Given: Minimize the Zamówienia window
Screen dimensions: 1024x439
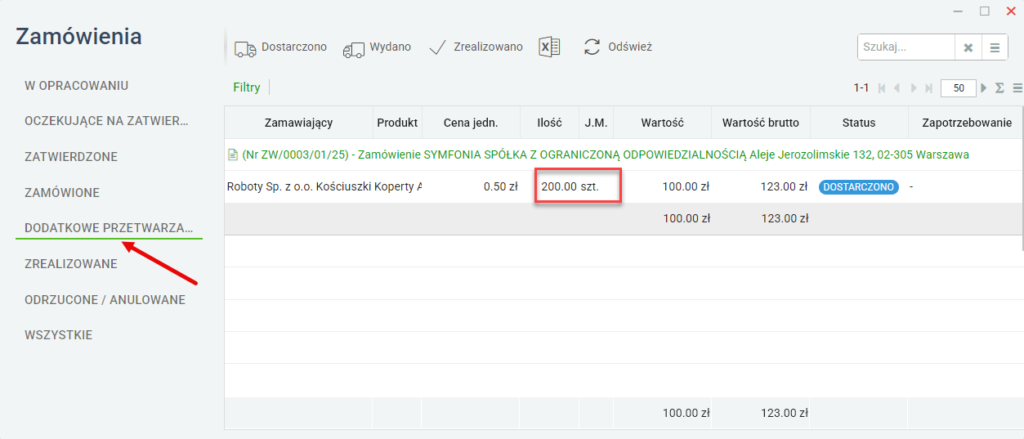Looking at the screenshot, I should pyautogui.click(x=957, y=11).
